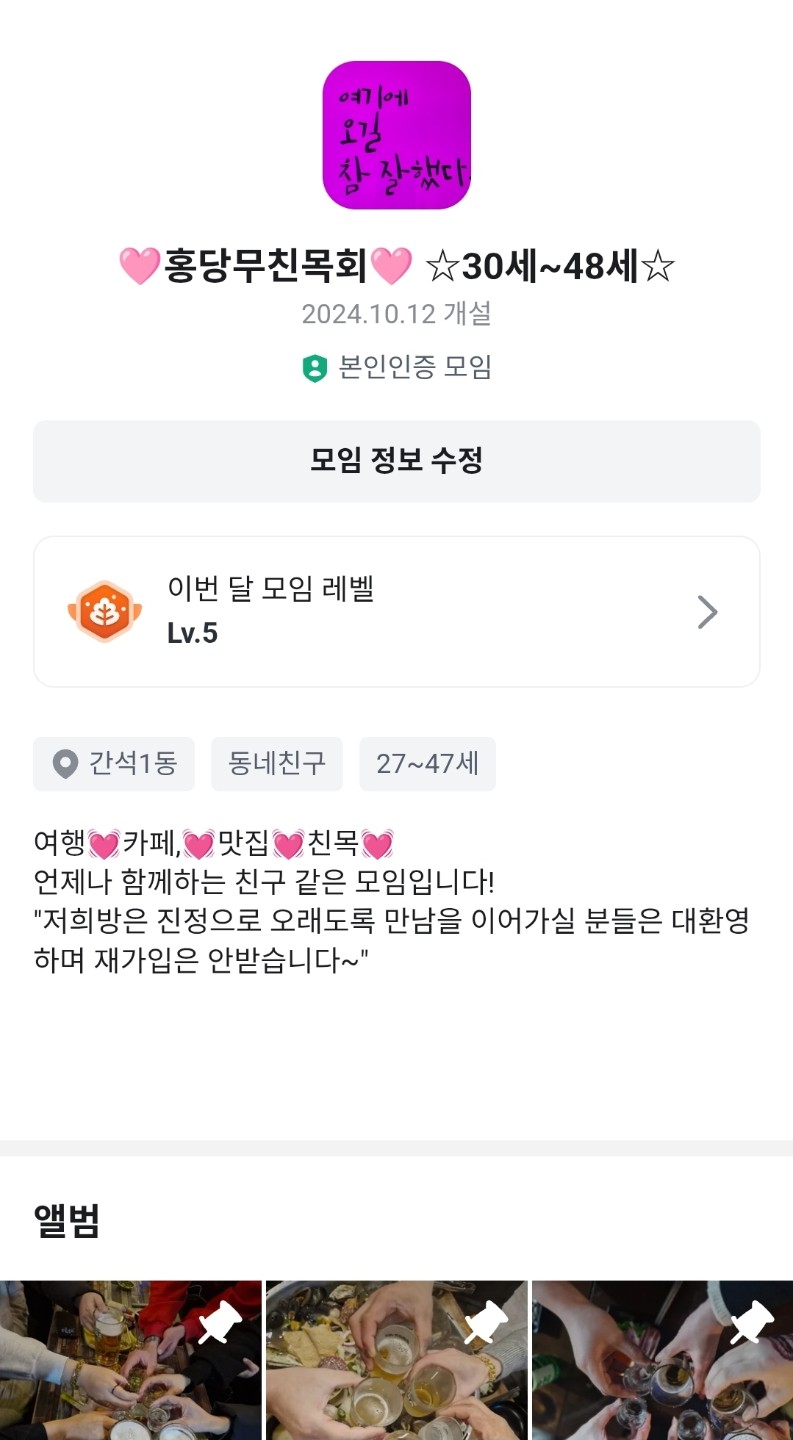The image size is (793, 1440).
Task: Open the 앨범 section heading
Action: [x=67, y=1221]
